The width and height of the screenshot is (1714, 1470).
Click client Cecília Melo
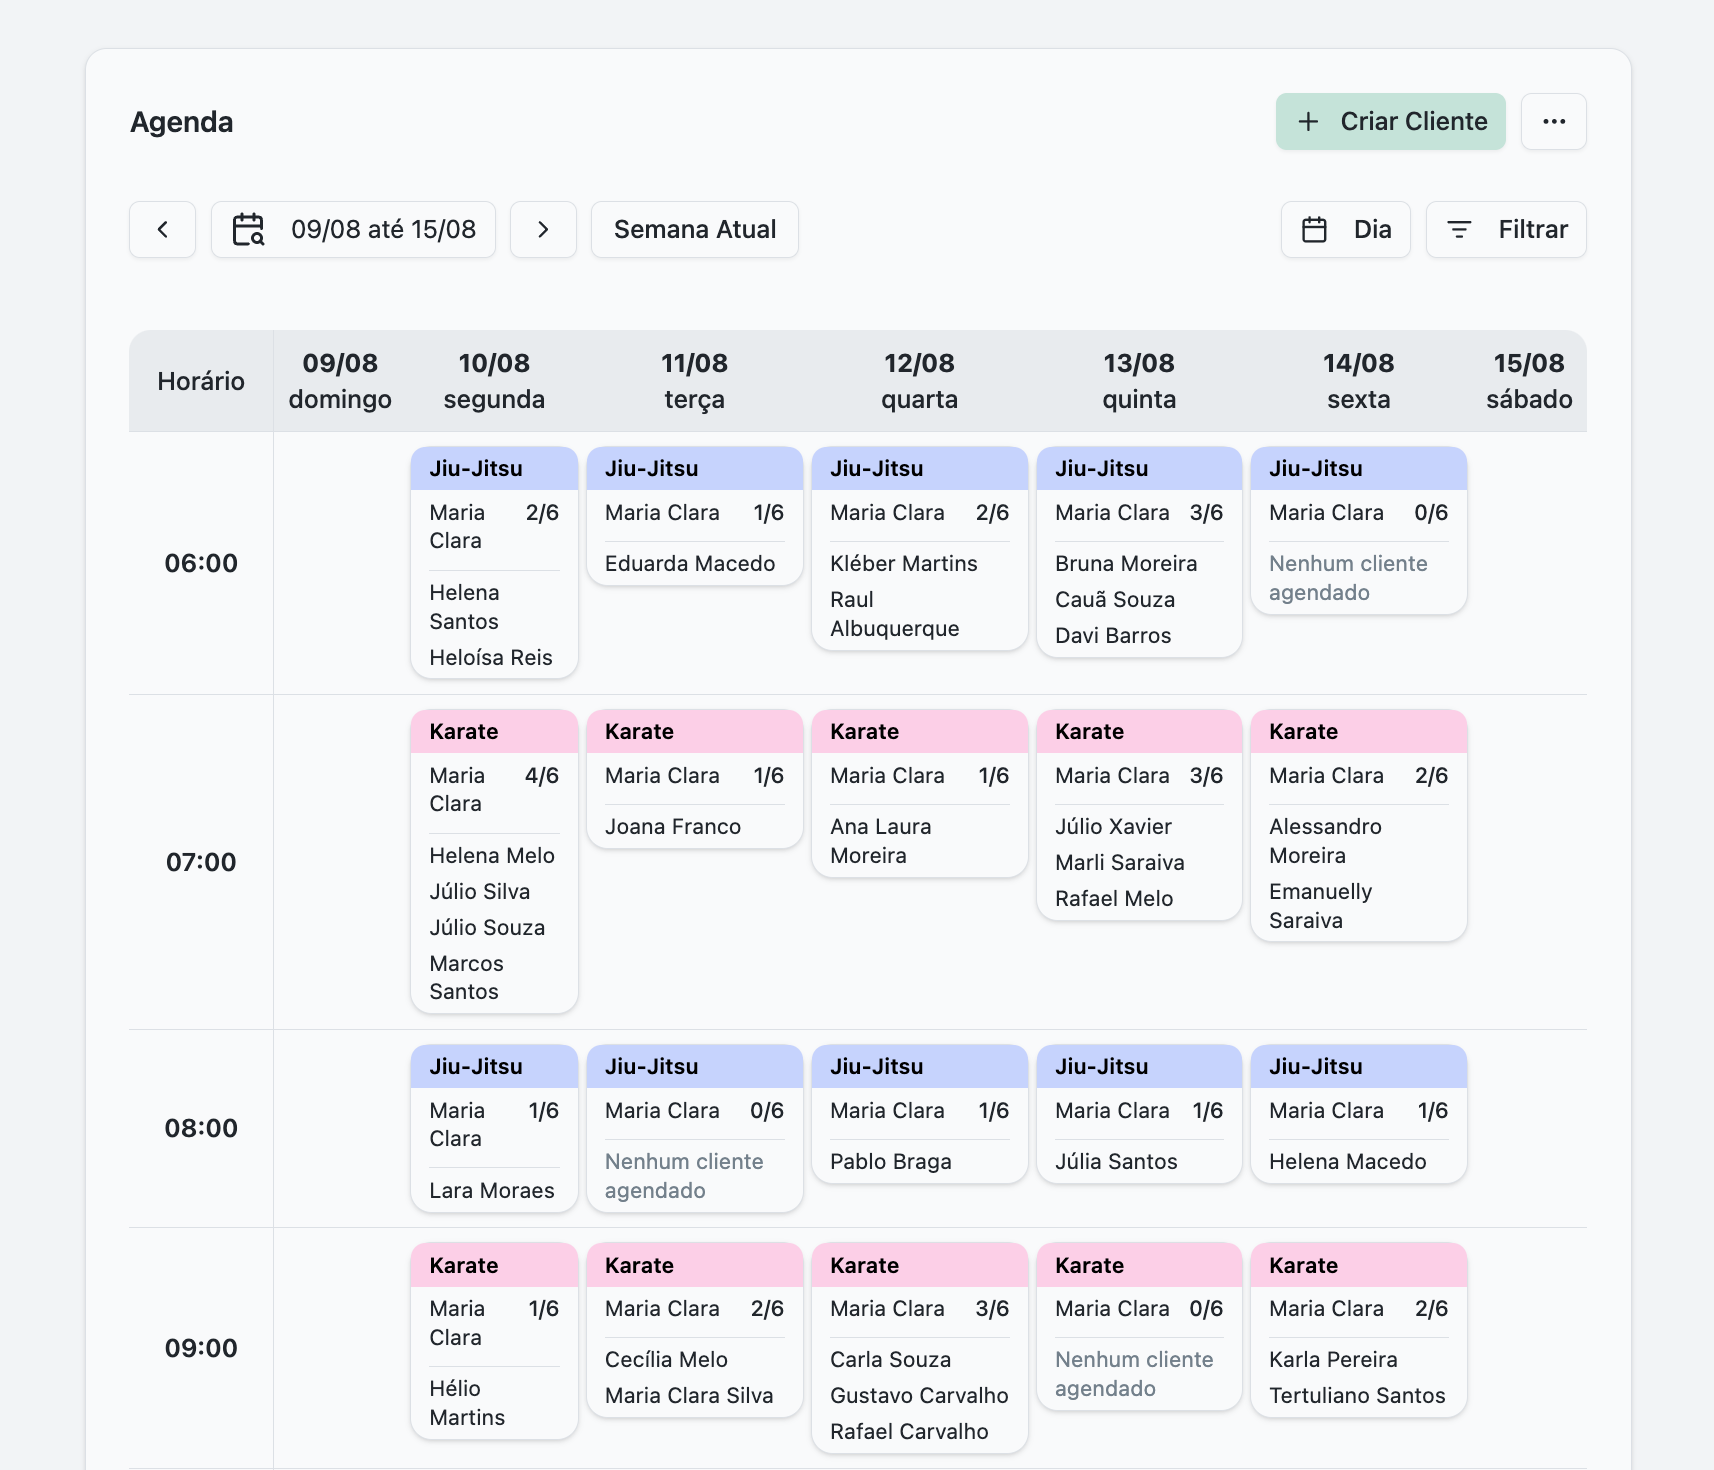(x=666, y=1359)
